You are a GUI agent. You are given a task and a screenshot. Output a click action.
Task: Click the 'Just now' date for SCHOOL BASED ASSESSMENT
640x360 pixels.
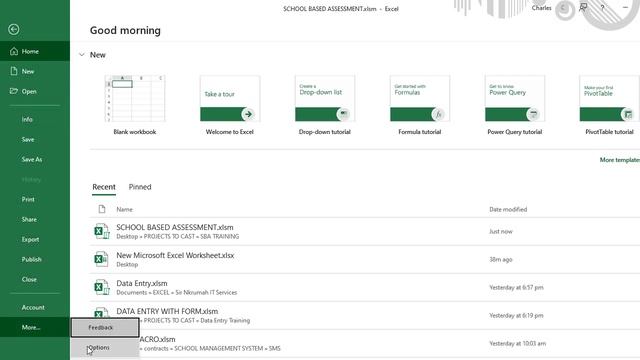click(x=500, y=231)
